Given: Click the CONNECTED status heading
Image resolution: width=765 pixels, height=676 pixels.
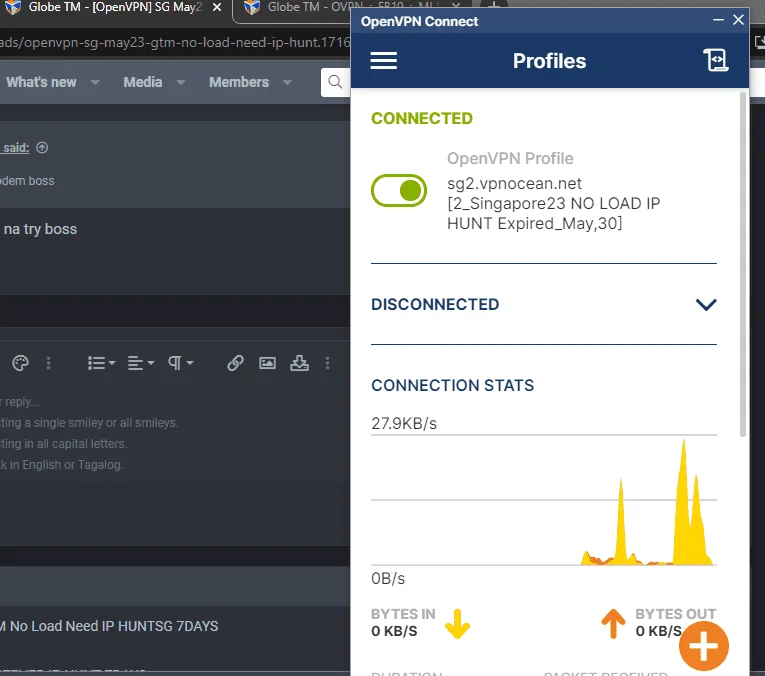Looking at the screenshot, I should click(x=422, y=118).
